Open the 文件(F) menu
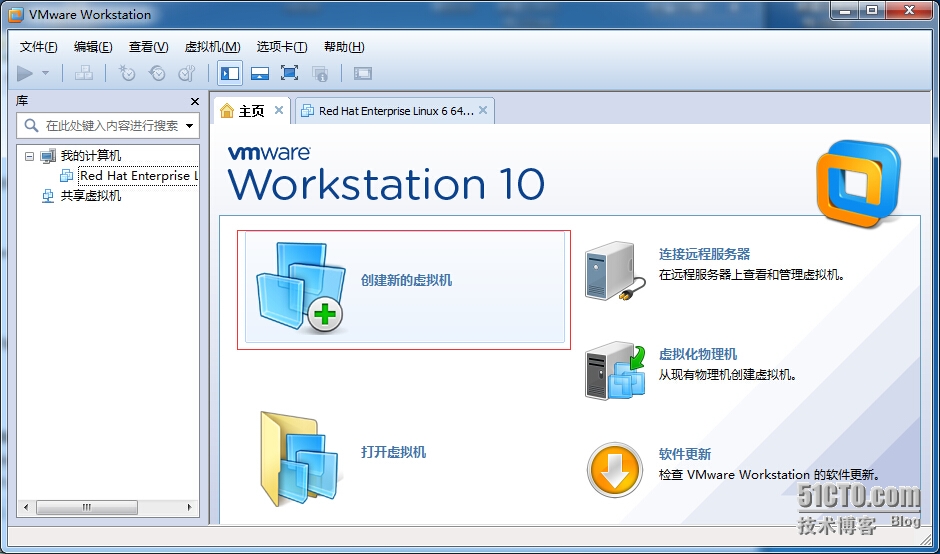 (38, 47)
